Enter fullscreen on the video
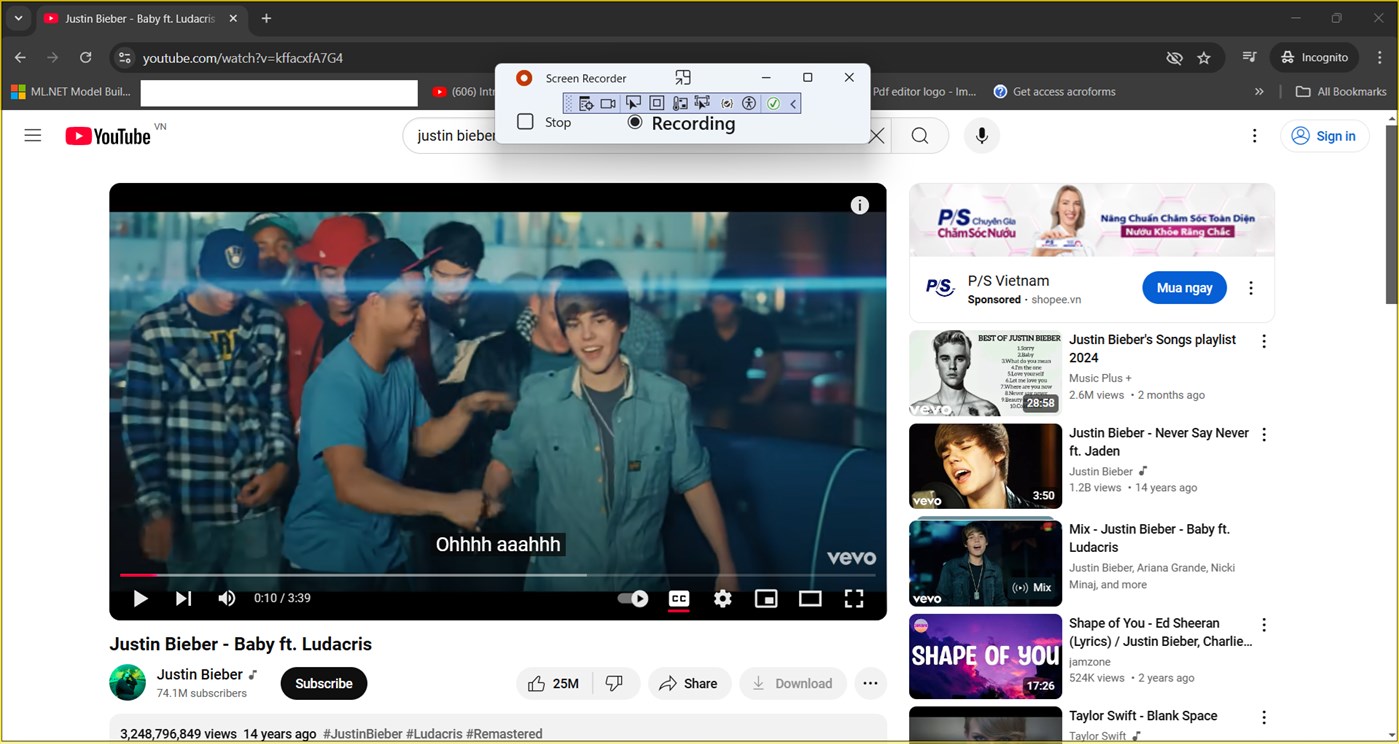The width and height of the screenshot is (1399, 744). point(854,598)
